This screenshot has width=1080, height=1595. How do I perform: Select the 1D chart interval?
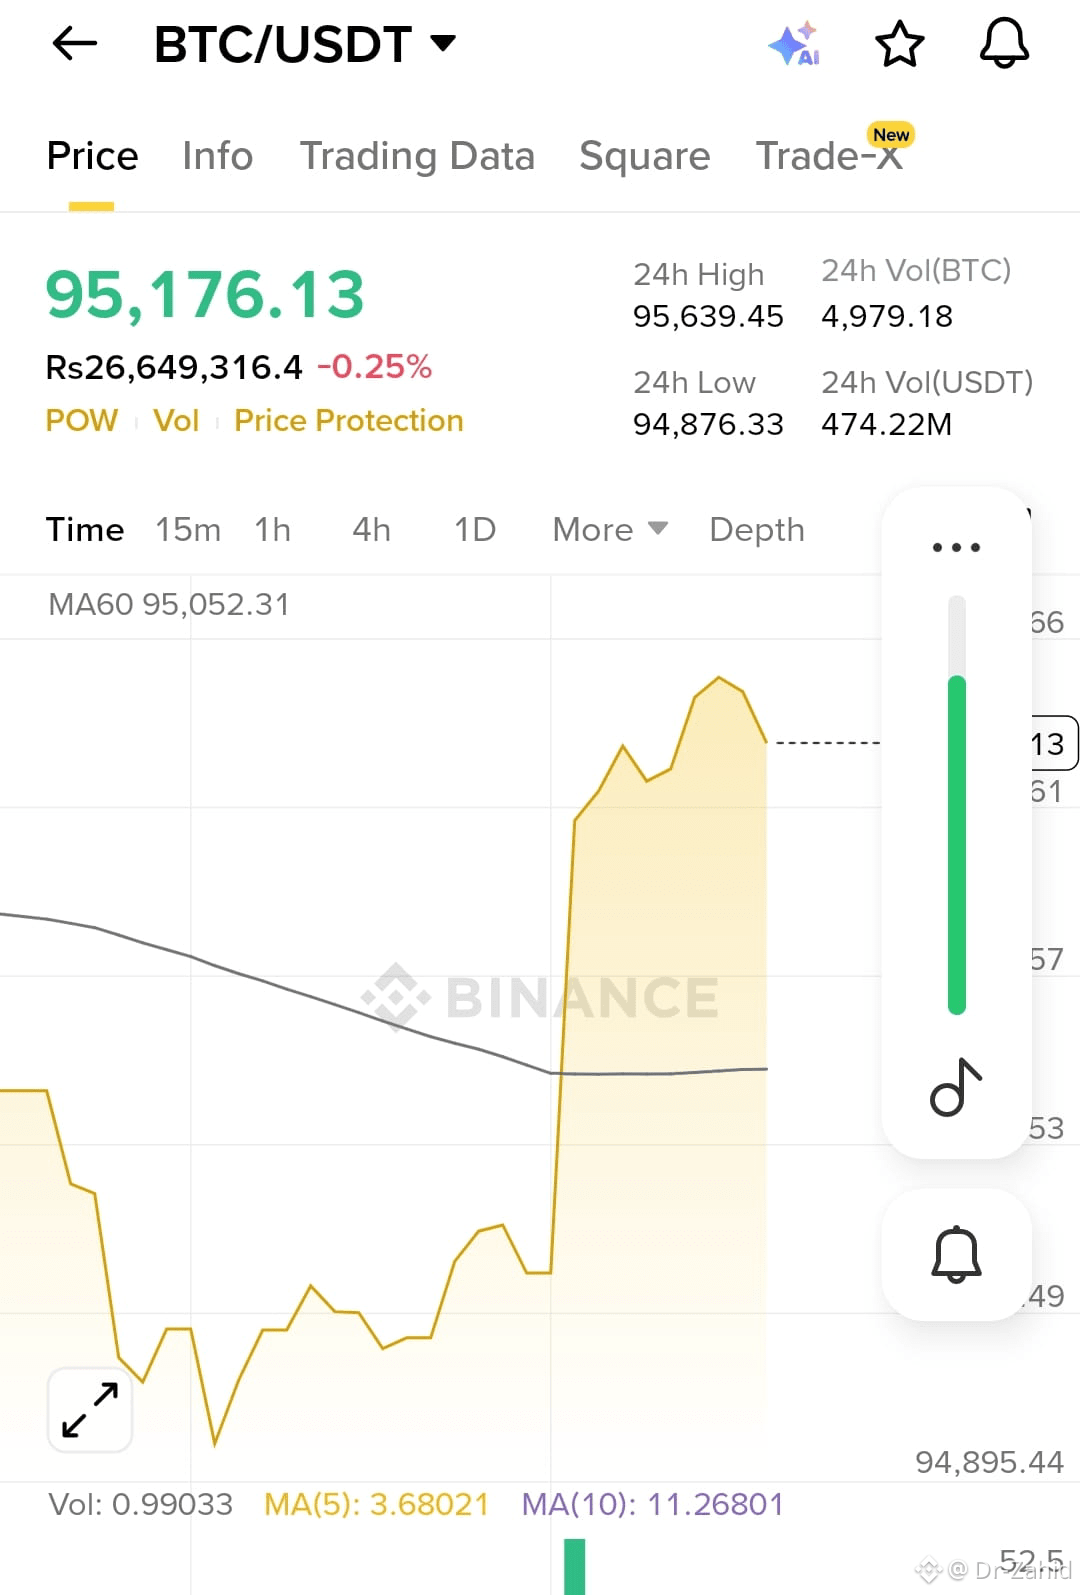click(475, 529)
